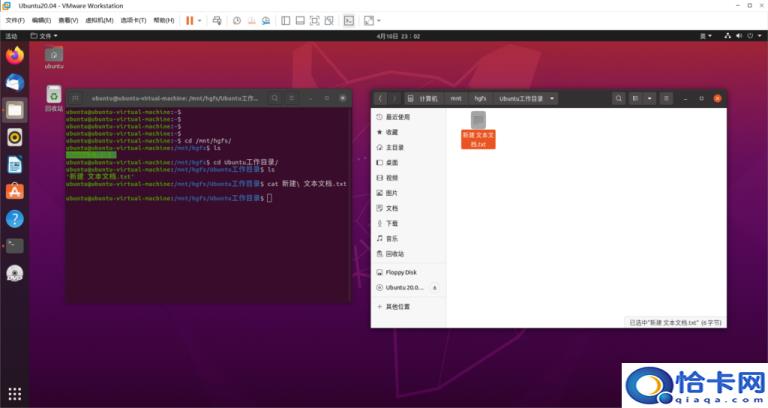Launch Thunderbird mail from the dock
Image resolution: width=768 pixels, height=408 pixels.
[14, 83]
